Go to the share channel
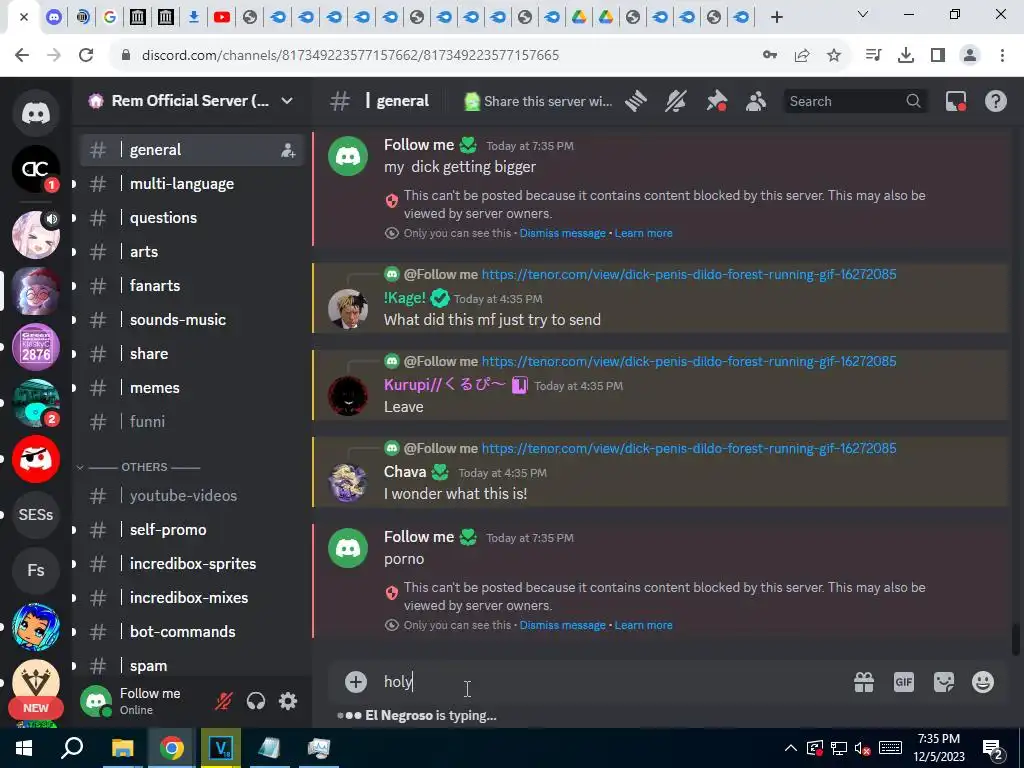 192,354
